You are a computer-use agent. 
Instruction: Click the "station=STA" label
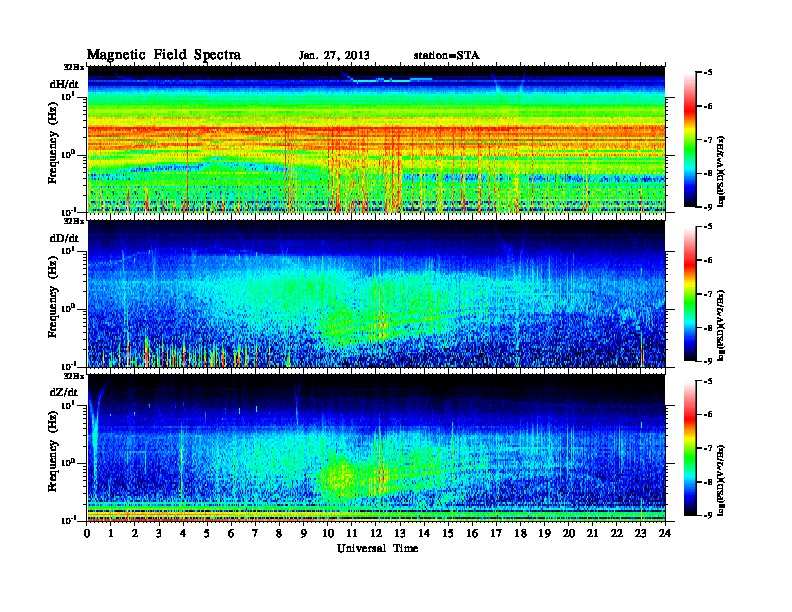click(447, 56)
